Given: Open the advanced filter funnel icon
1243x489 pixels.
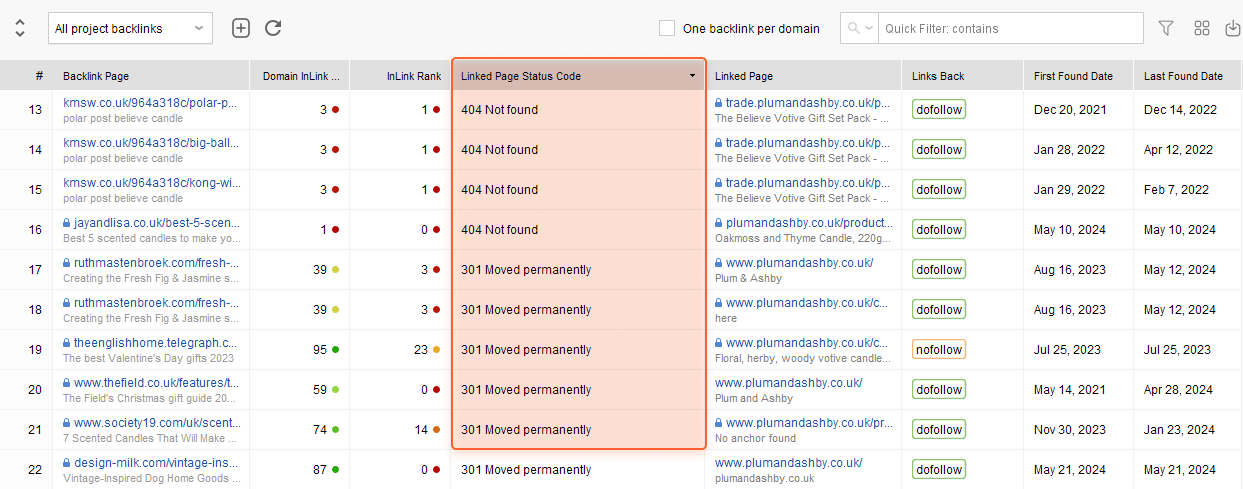Looking at the screenshot, I should pos(1166,28).
